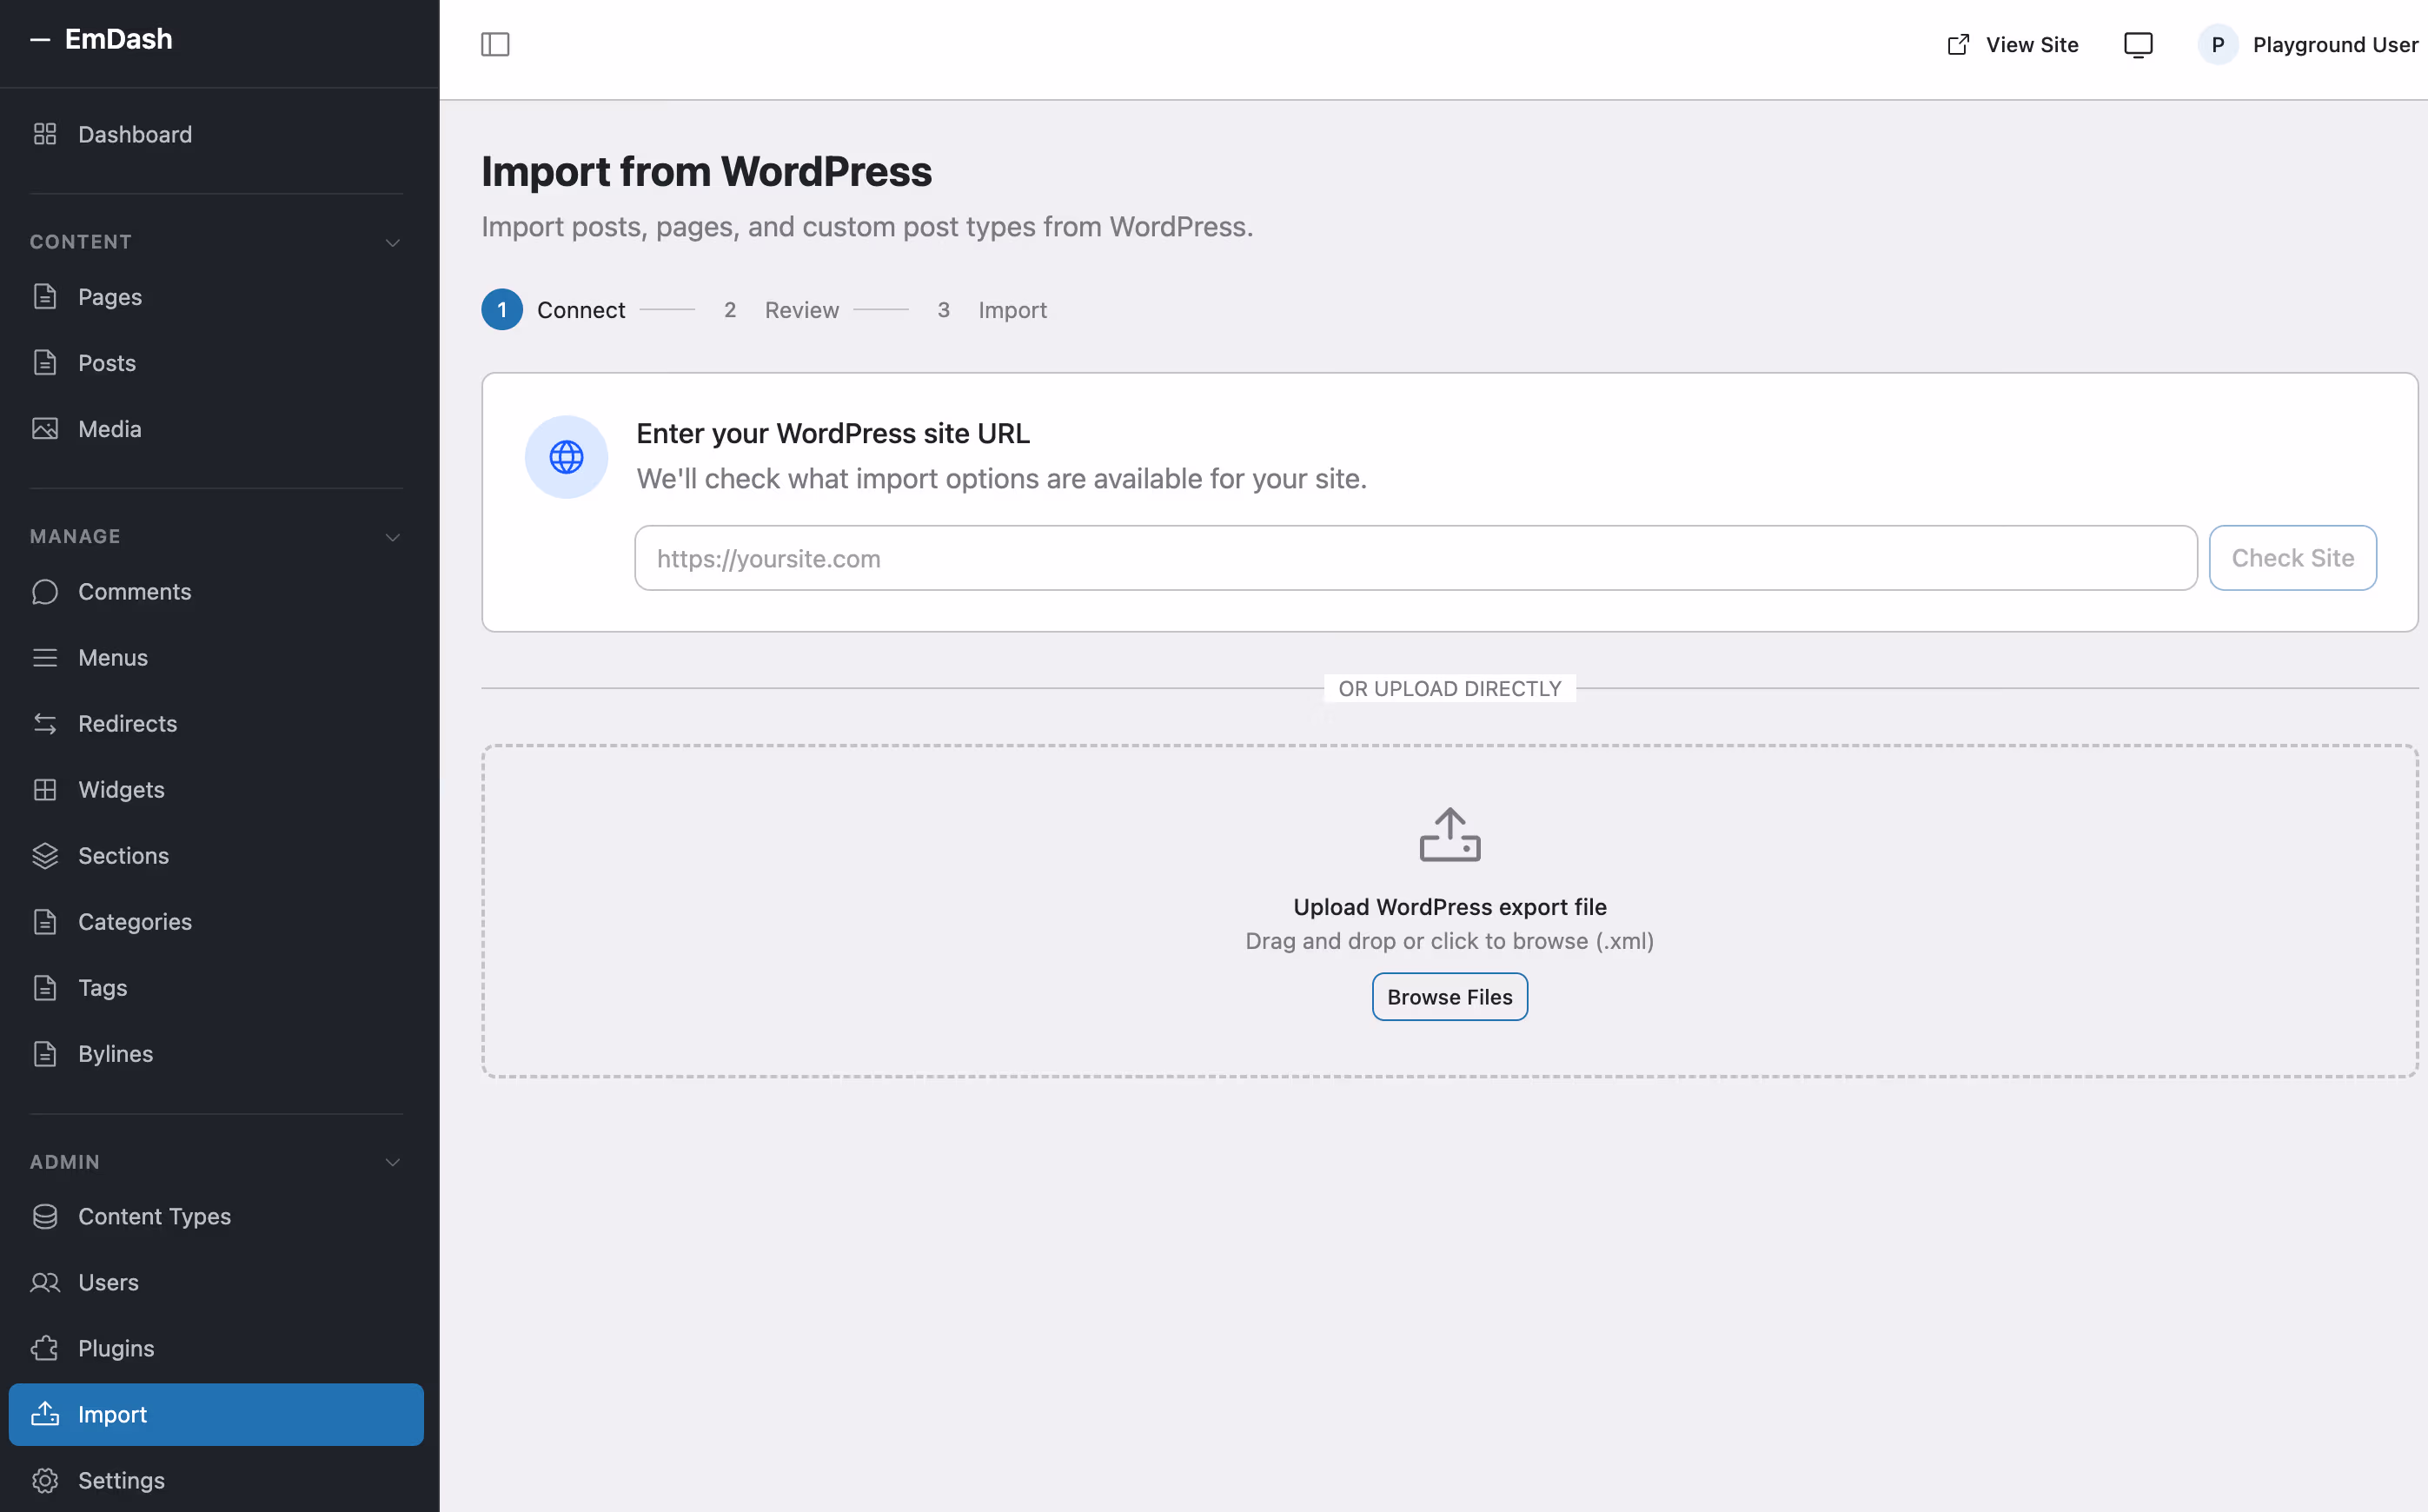Collapse the Content section chevron
Screen dimensions: 2428x1512
[x=393, y=243]
